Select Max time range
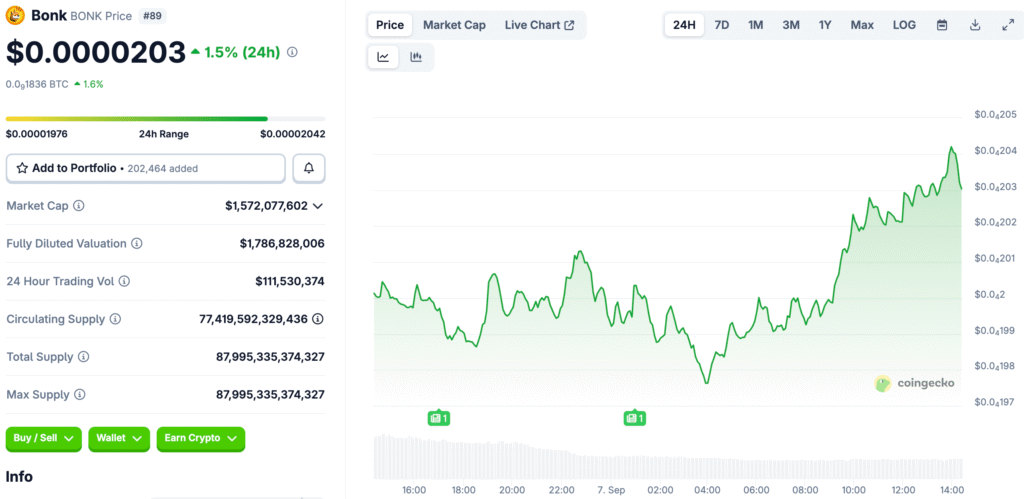Image resolution: width=1024 pixels, height=499 pixels. pos(862,25)
